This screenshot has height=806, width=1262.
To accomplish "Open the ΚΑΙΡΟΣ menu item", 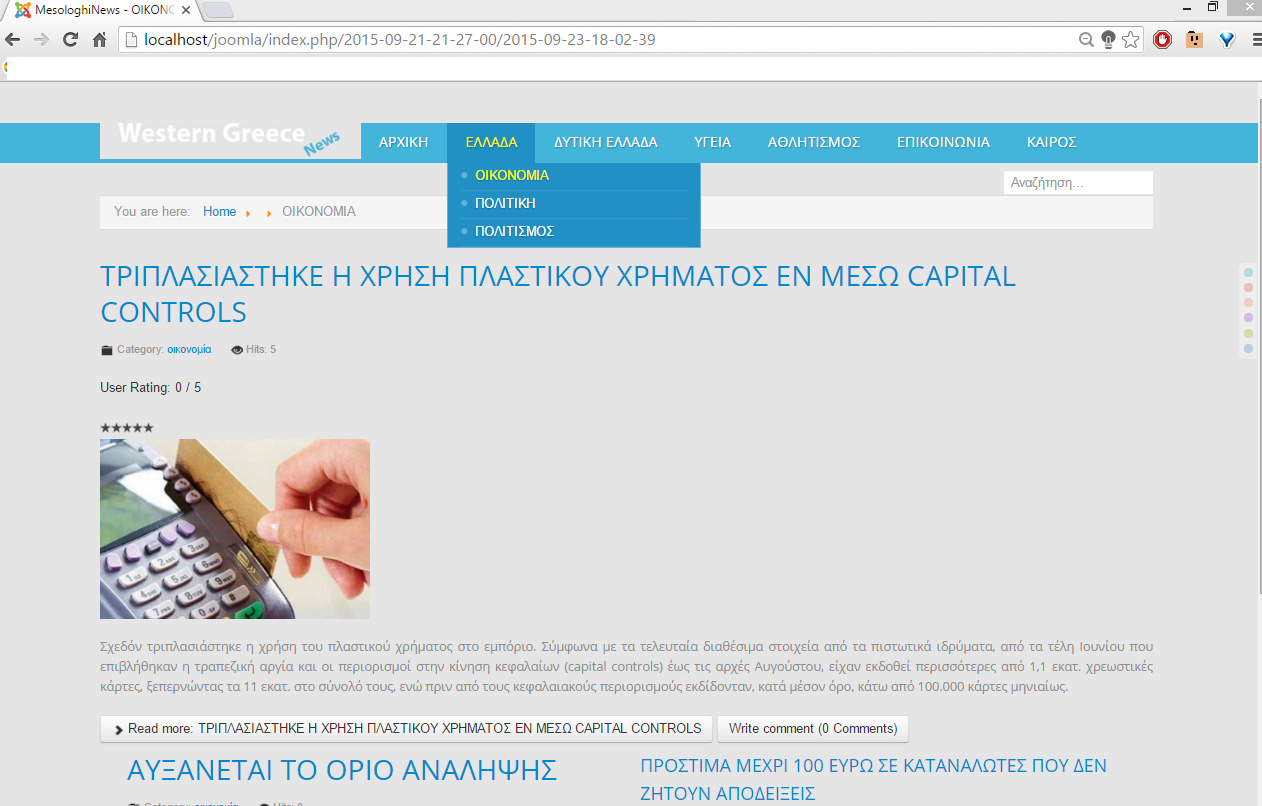I will tap(1052, 142).
